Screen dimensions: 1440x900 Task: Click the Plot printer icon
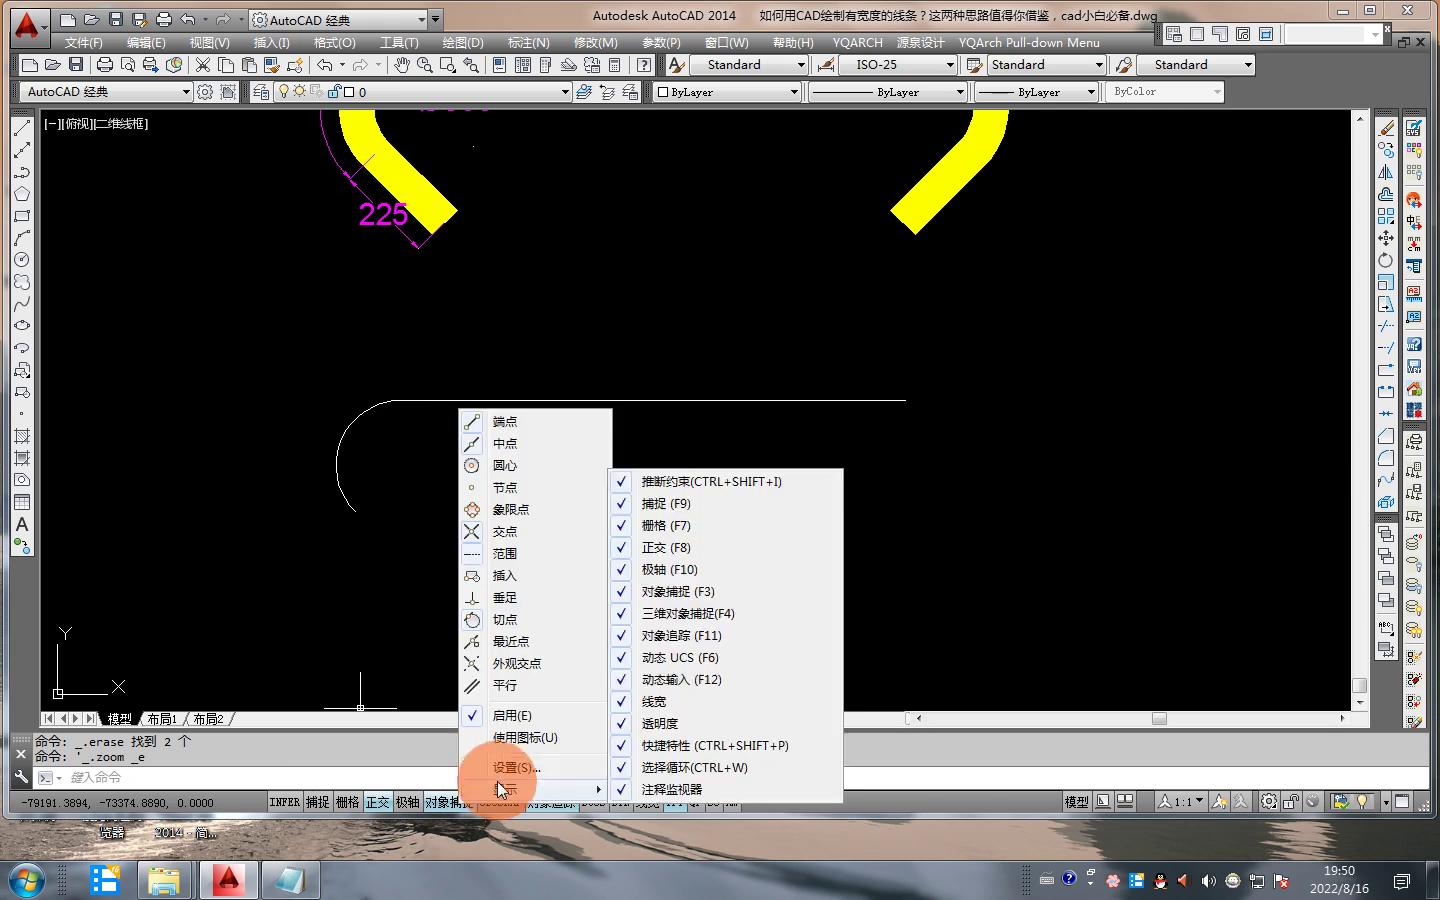[x=104, y=65]
